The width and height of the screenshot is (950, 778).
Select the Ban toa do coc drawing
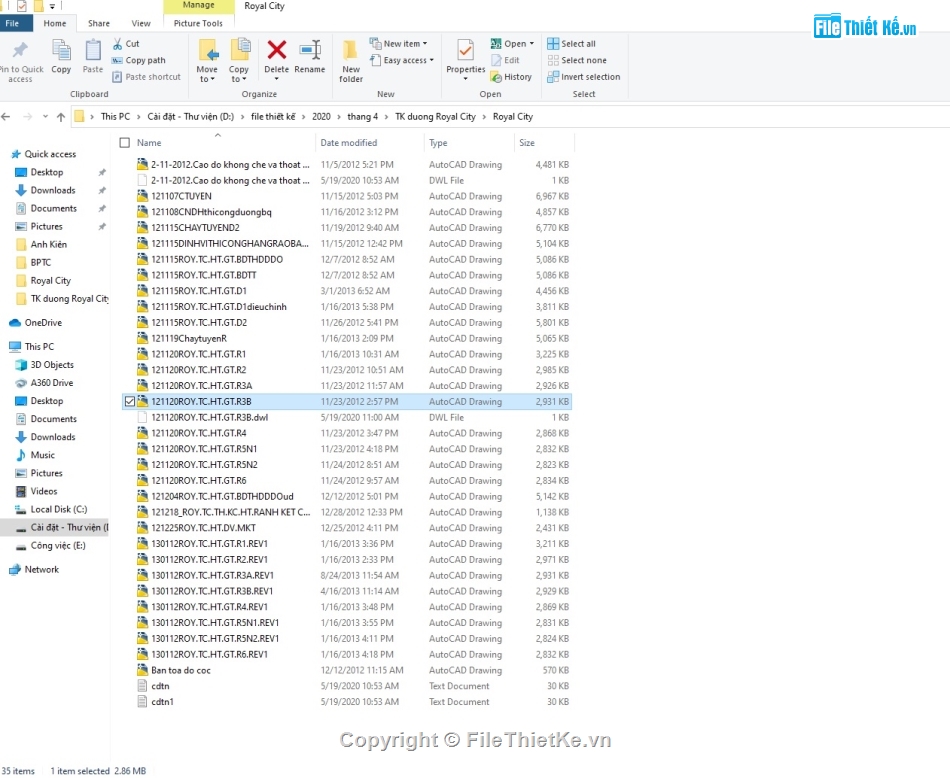[181, 671]
